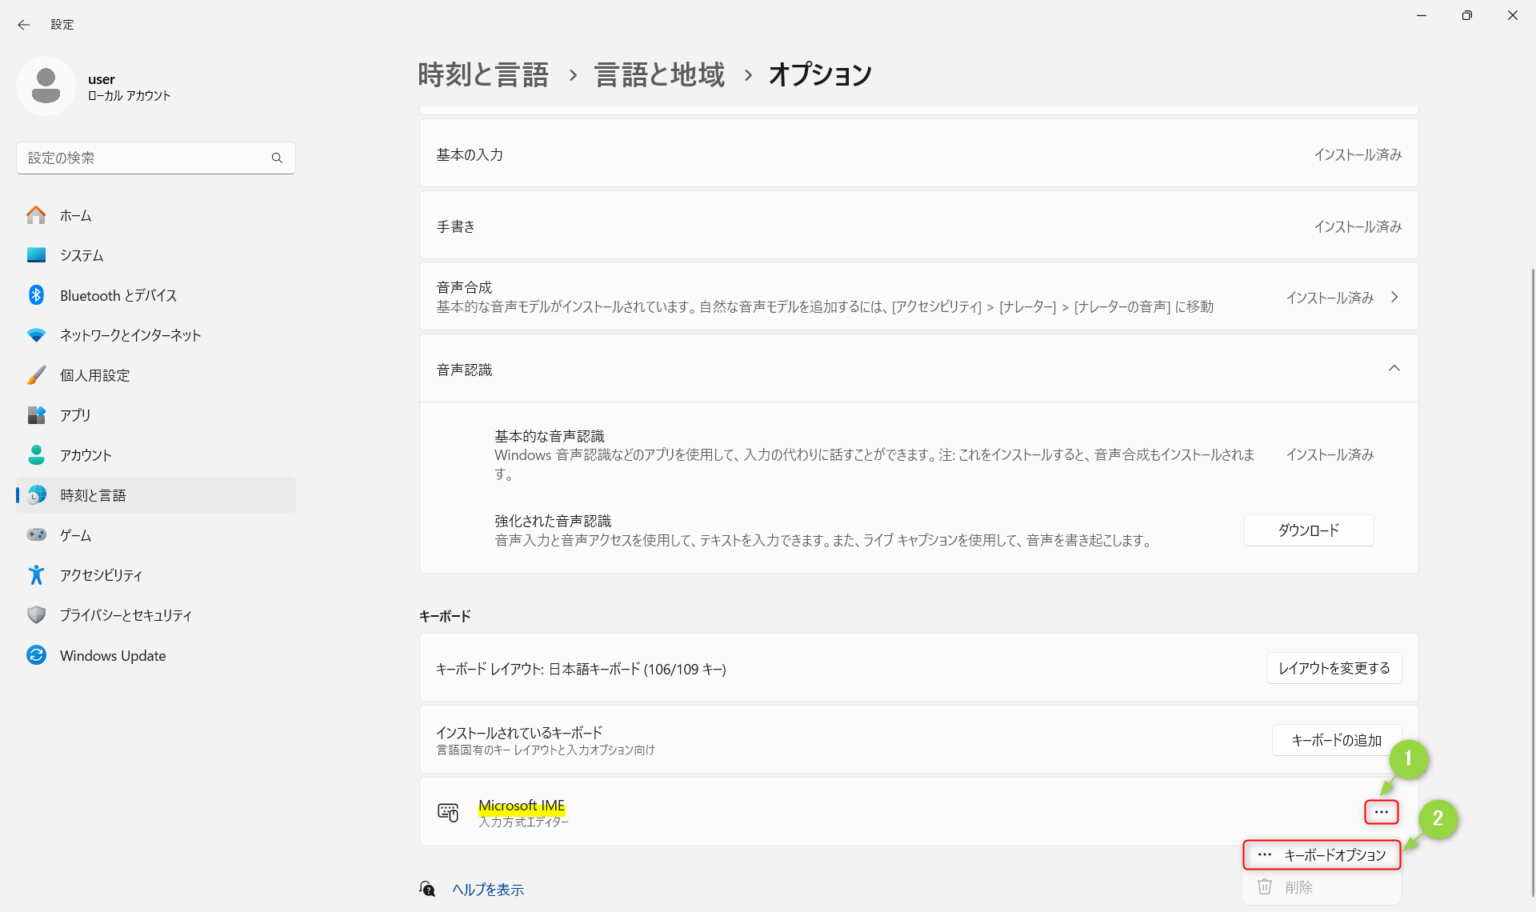
Task: Go to Bluetooth とデバイス settings
Action: (117, 296)
